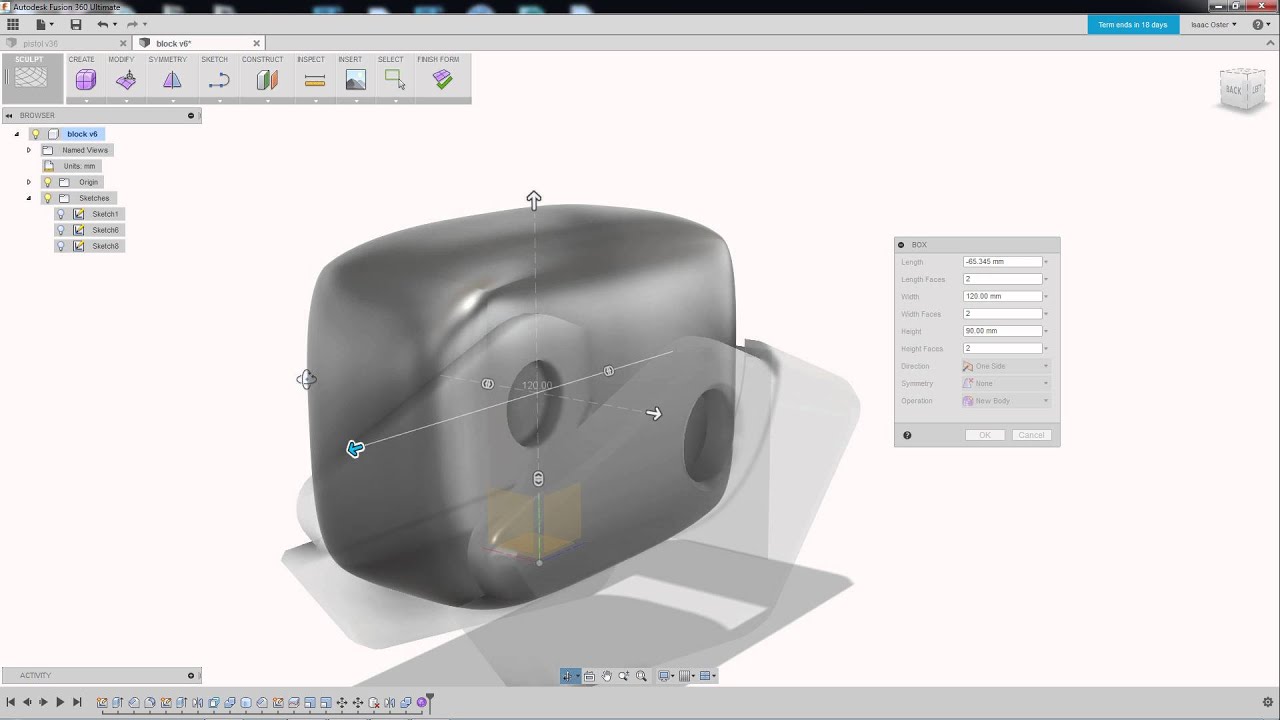Switch to the pistol v36 tab
This screenshot has width=1280, height=720.
coord(40,43)
